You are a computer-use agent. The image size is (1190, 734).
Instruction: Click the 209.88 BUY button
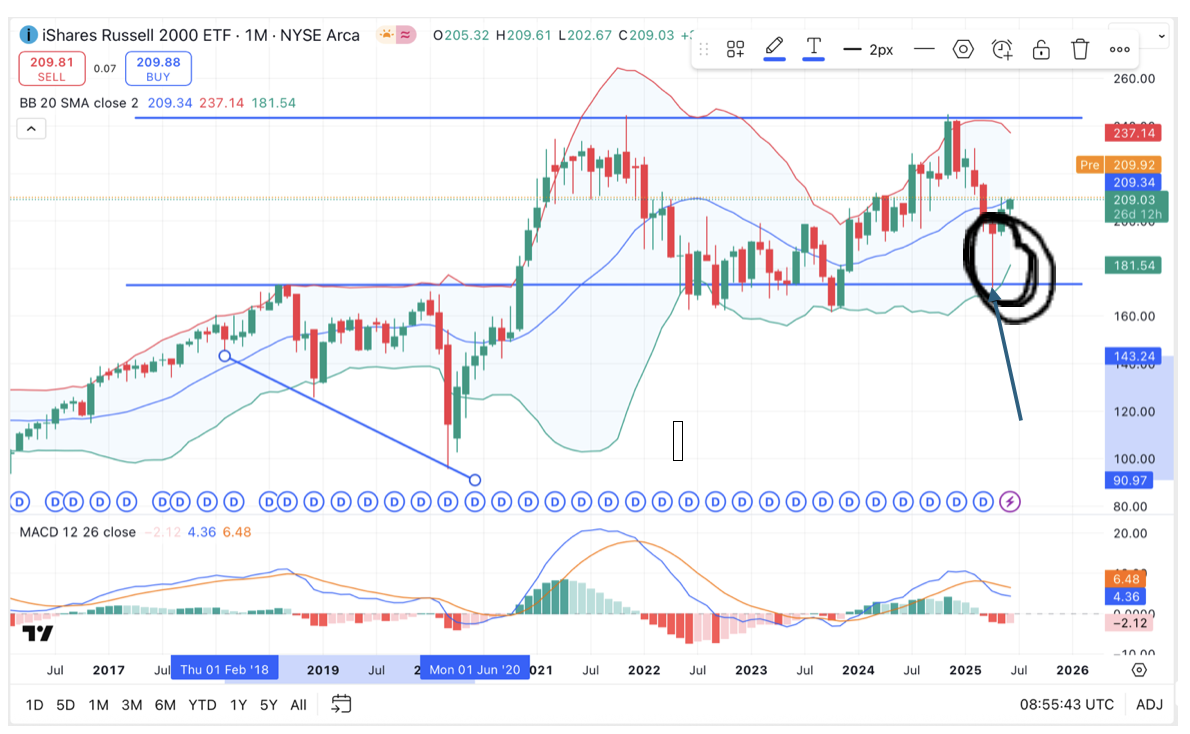(x=158, y=68)
